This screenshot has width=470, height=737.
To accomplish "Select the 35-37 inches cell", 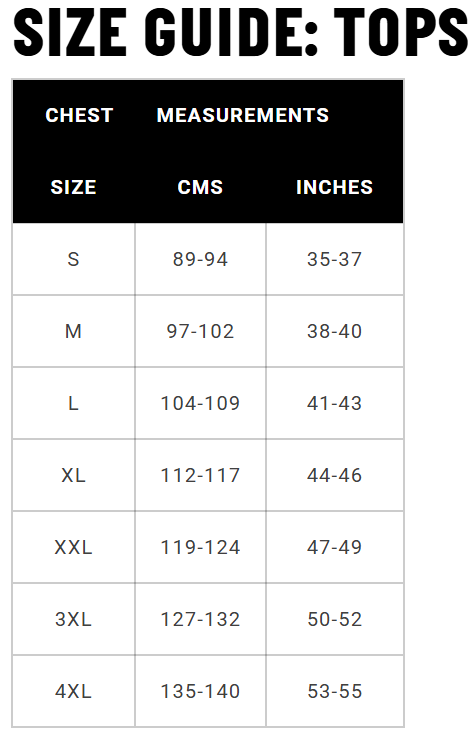I will (x=335, y=259).
